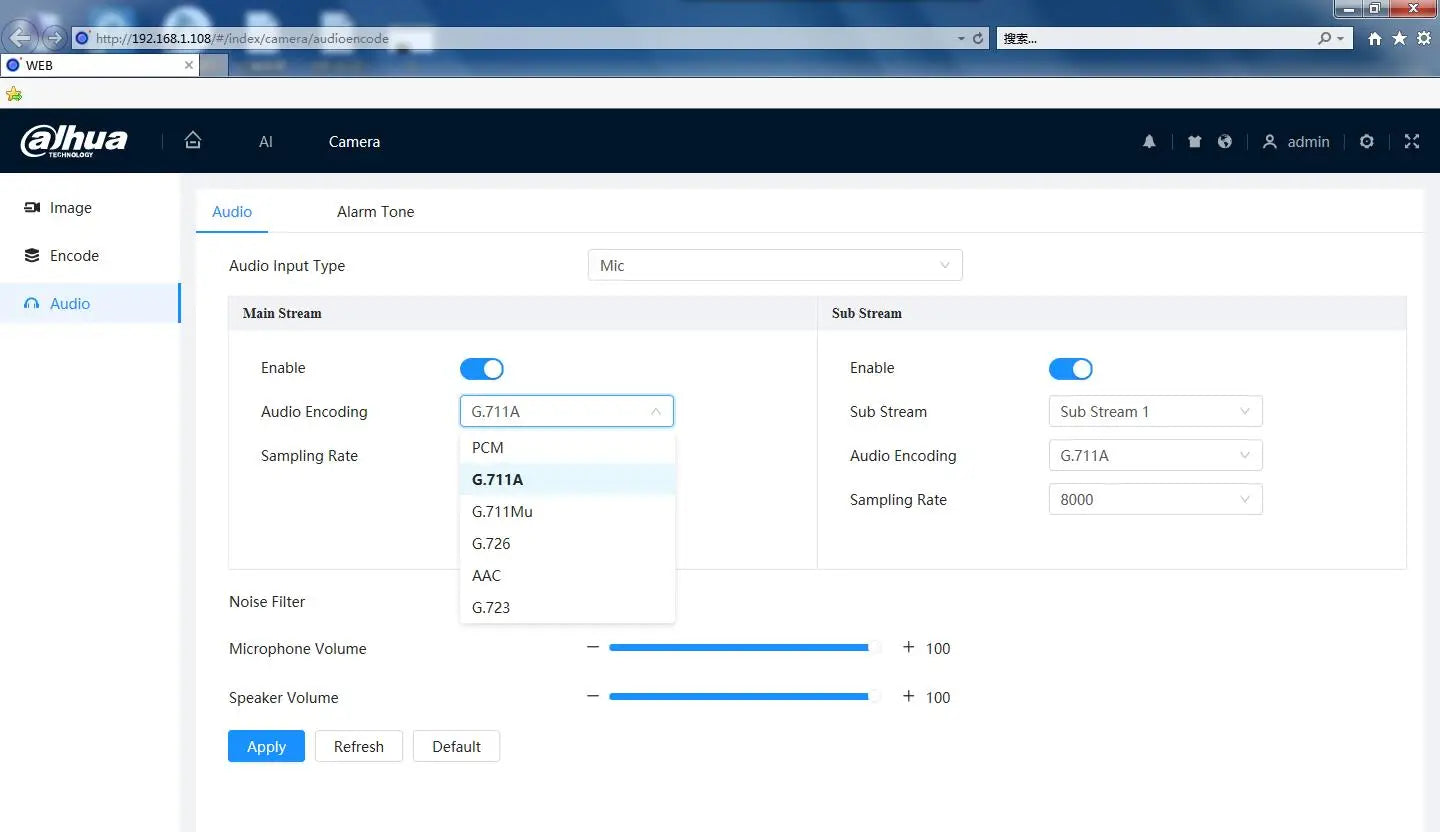
Task: Click the home icon in top navigation
Action: (x=193, y=141)
